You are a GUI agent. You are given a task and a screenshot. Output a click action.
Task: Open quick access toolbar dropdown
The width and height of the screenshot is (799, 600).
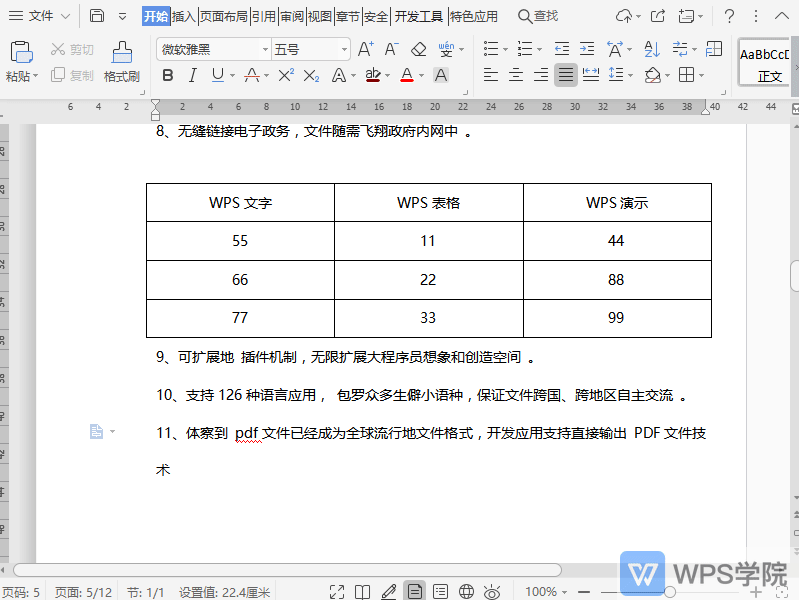tap(122, 16)
